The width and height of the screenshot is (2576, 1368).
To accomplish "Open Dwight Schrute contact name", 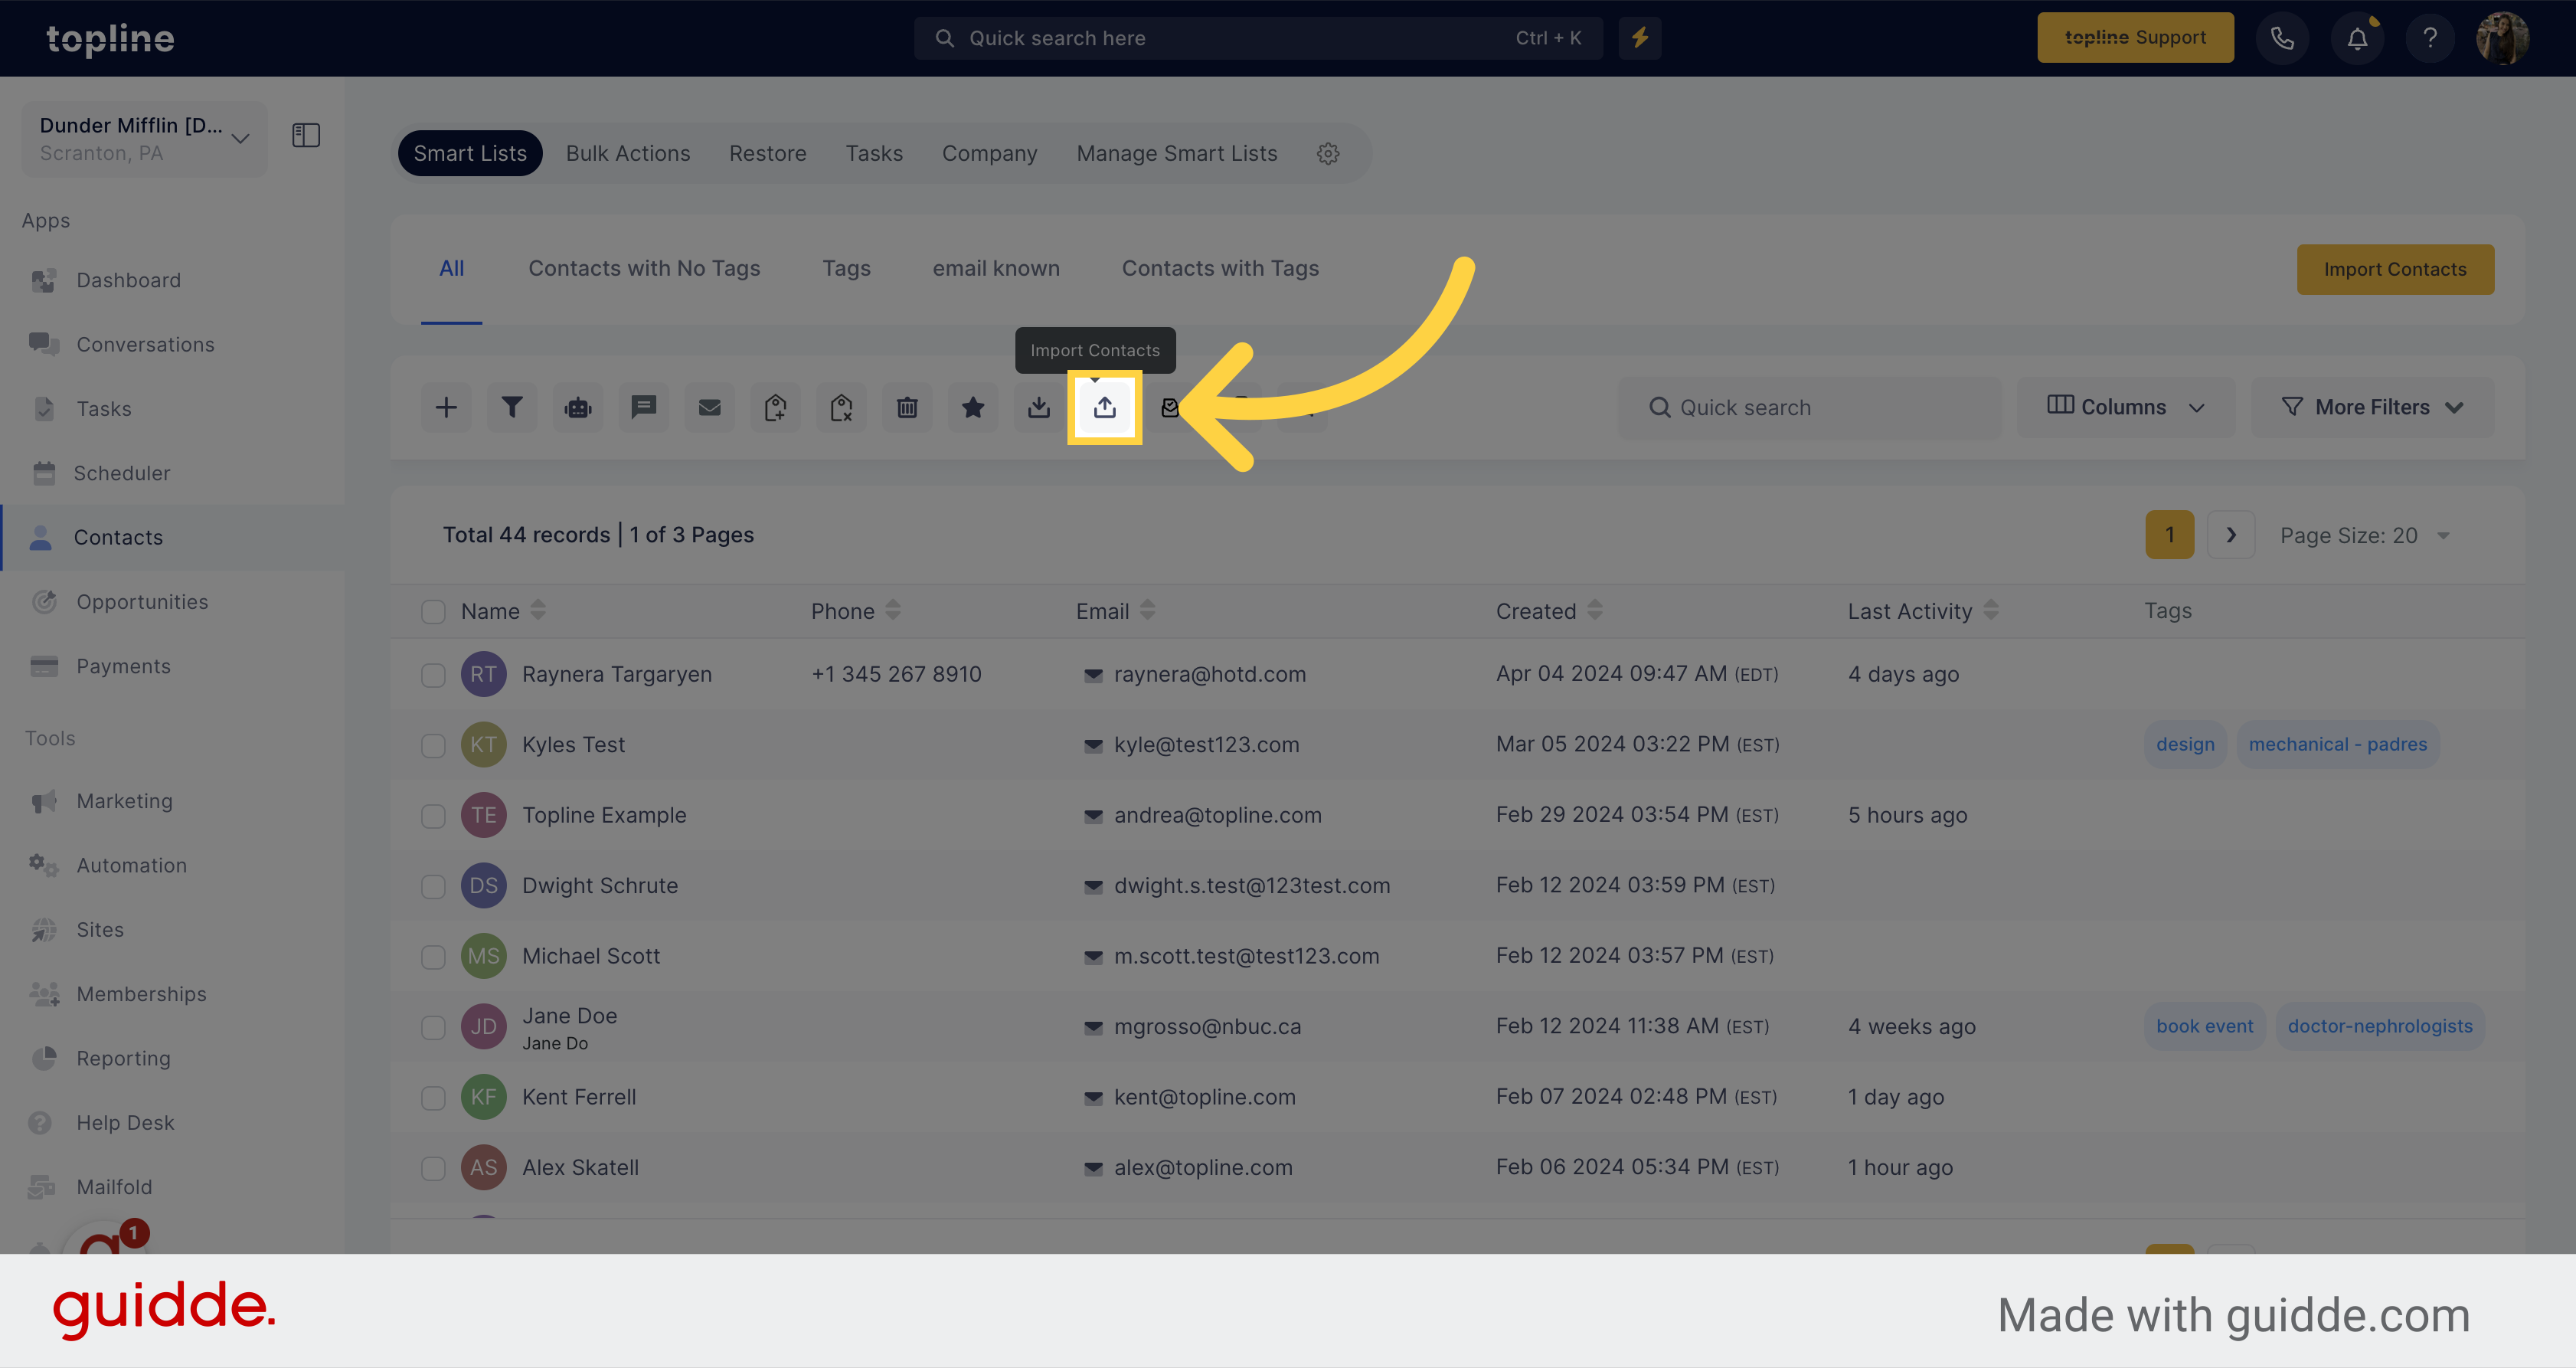I will click(x=600, y=886).
